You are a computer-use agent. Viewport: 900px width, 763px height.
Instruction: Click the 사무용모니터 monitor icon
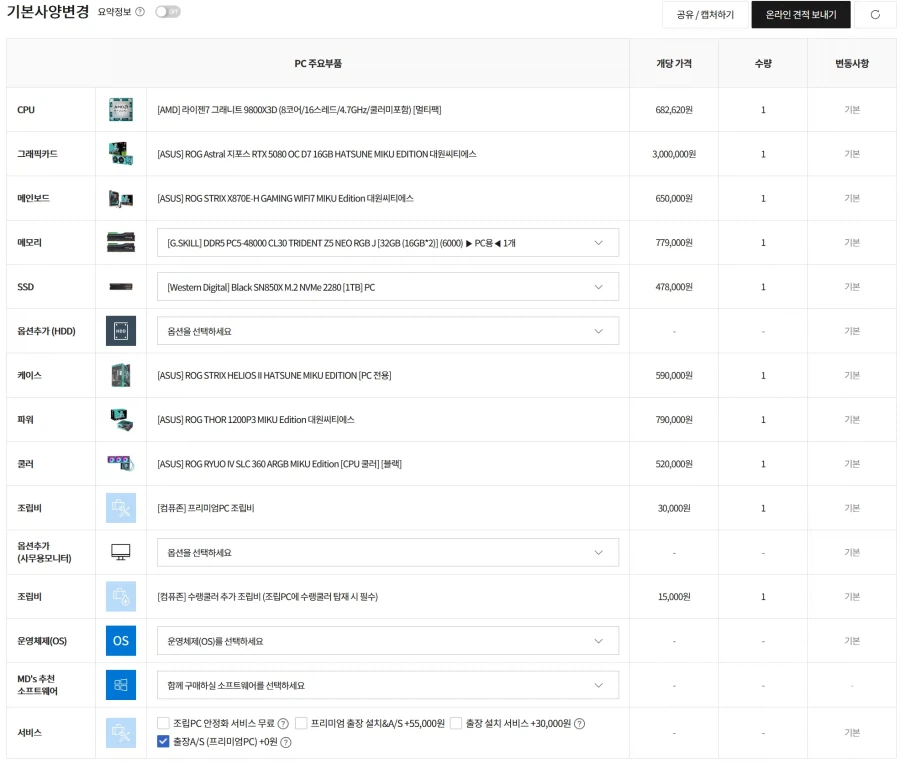121,551
